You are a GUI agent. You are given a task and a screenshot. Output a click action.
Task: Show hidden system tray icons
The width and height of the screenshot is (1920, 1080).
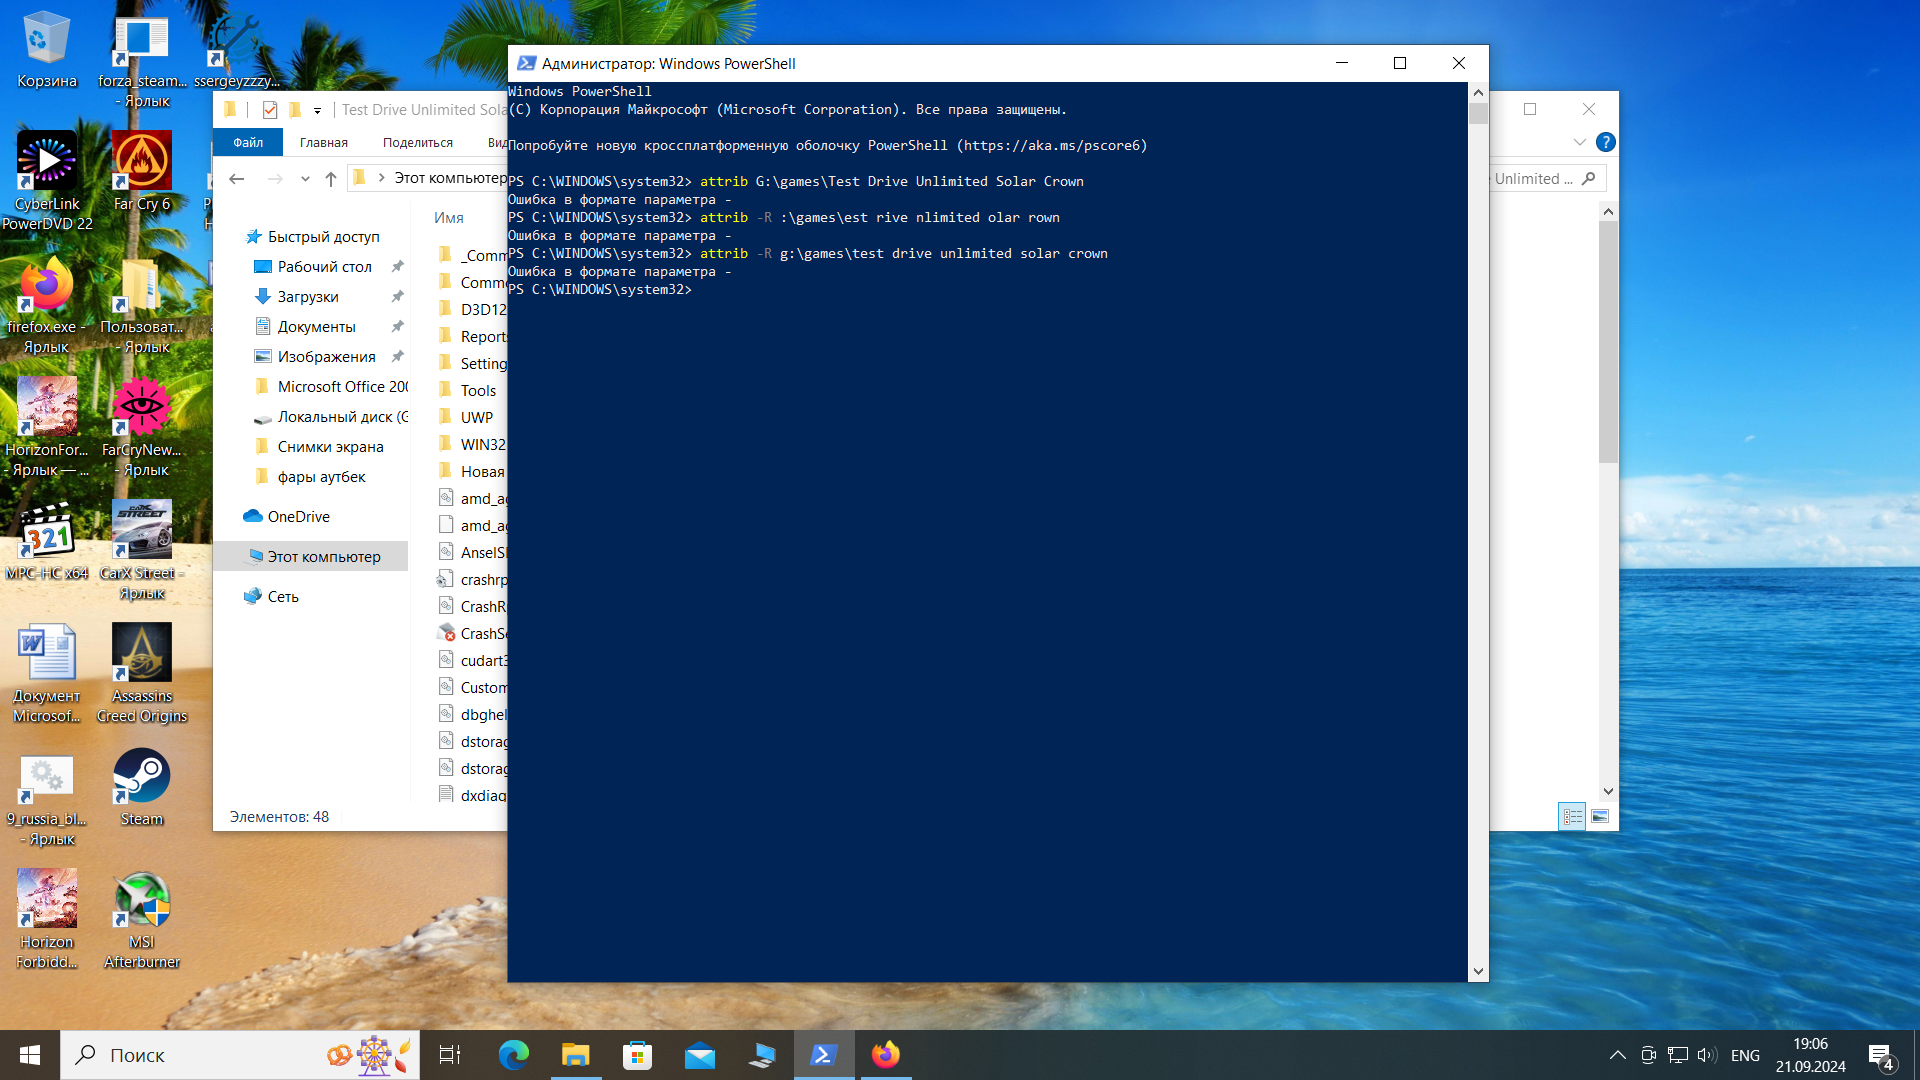(1617, 1055)
